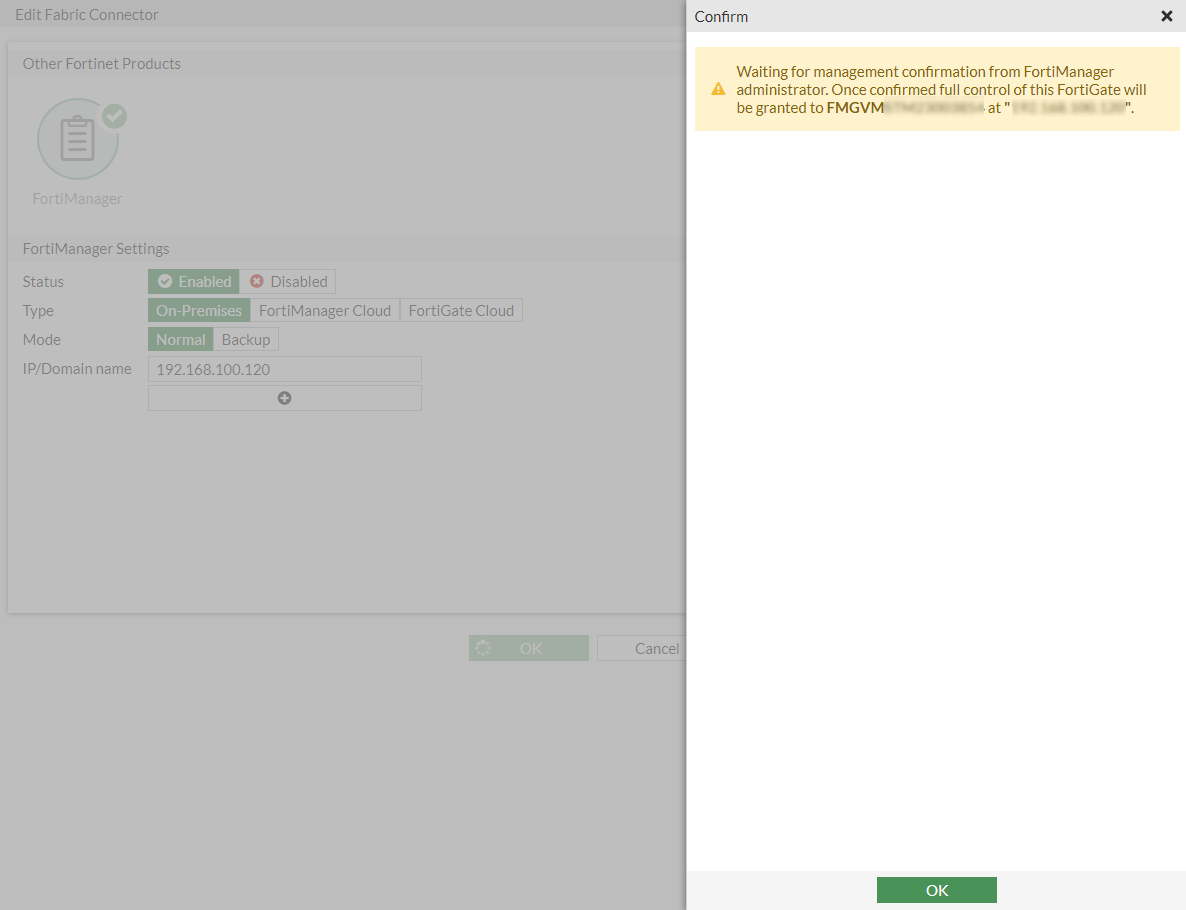Select Backup mode

246,340
